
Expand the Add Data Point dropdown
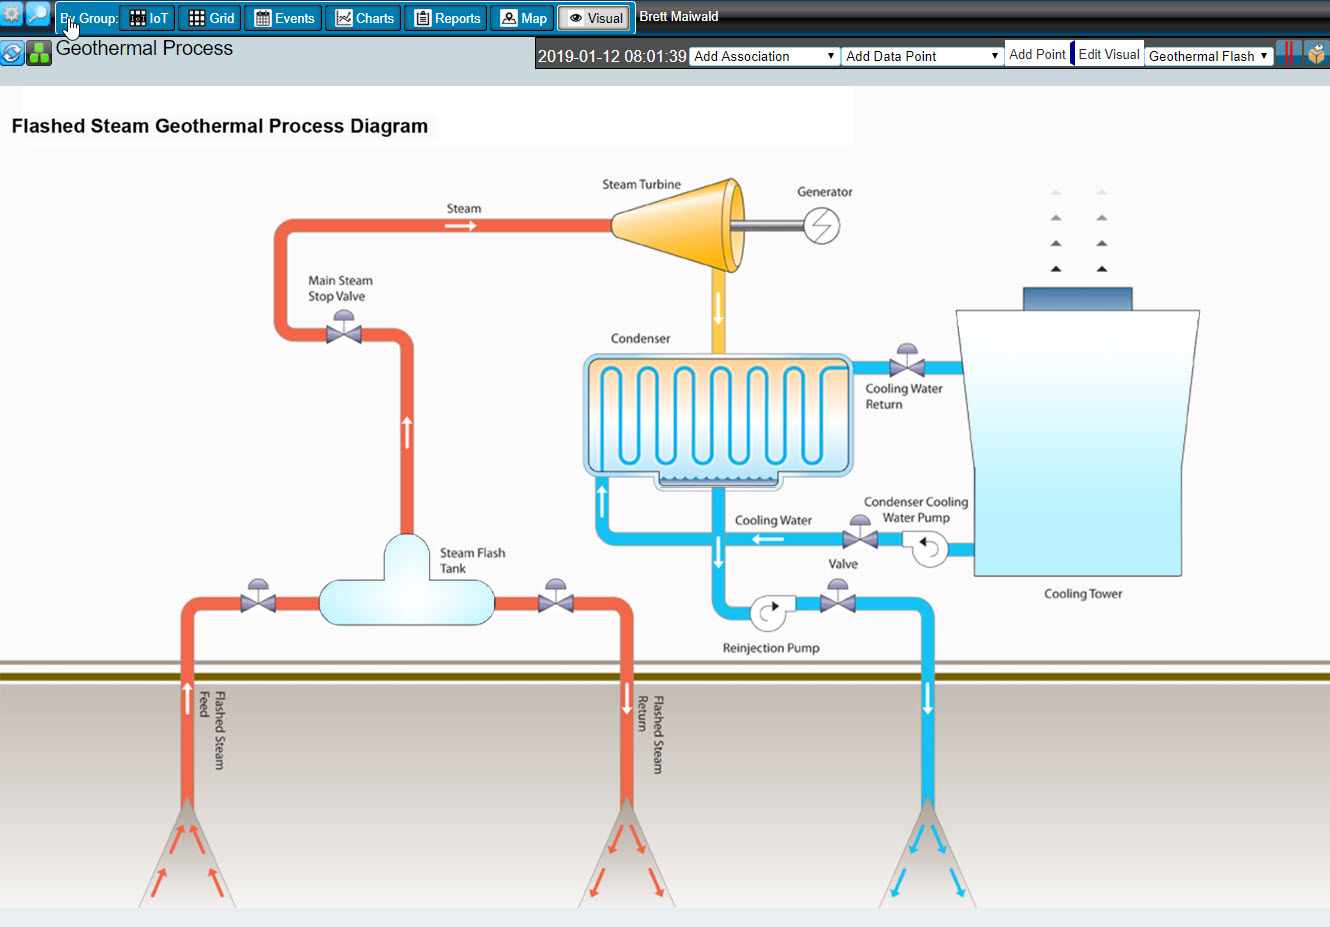coord(921,56)
